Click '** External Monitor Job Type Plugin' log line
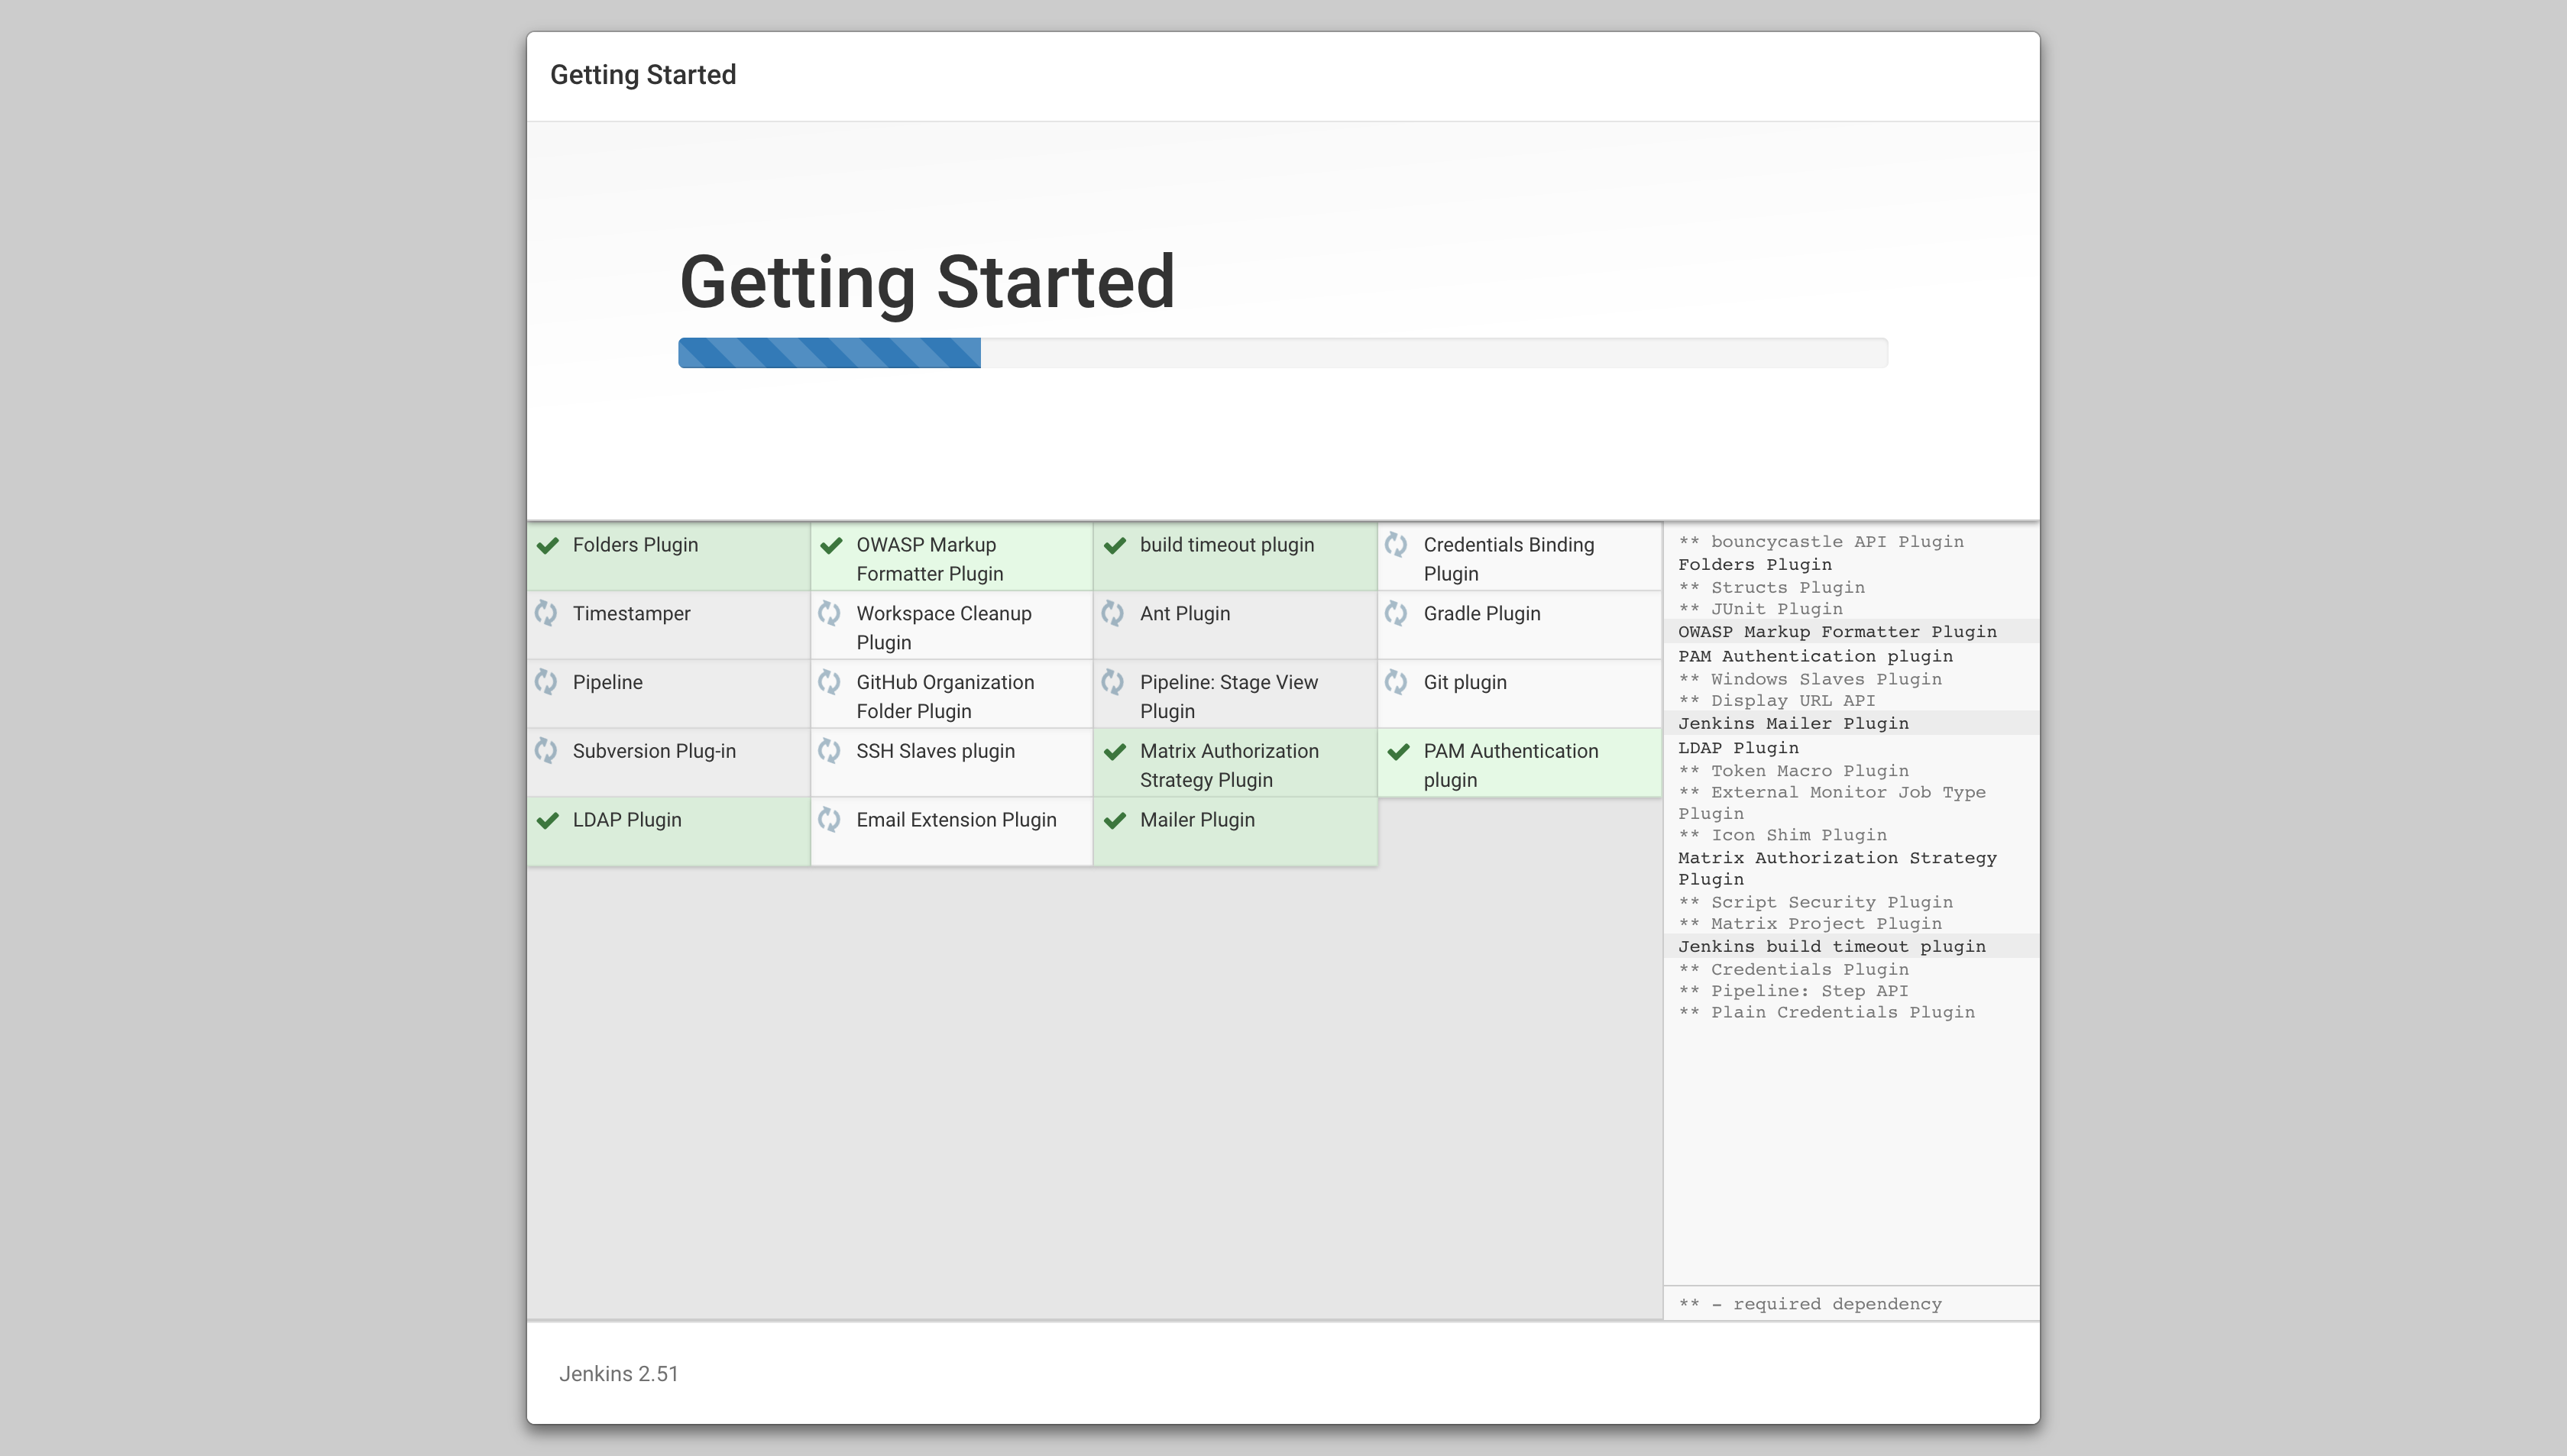This screenshot has height=1456, width=2567. pos(1831,803)
